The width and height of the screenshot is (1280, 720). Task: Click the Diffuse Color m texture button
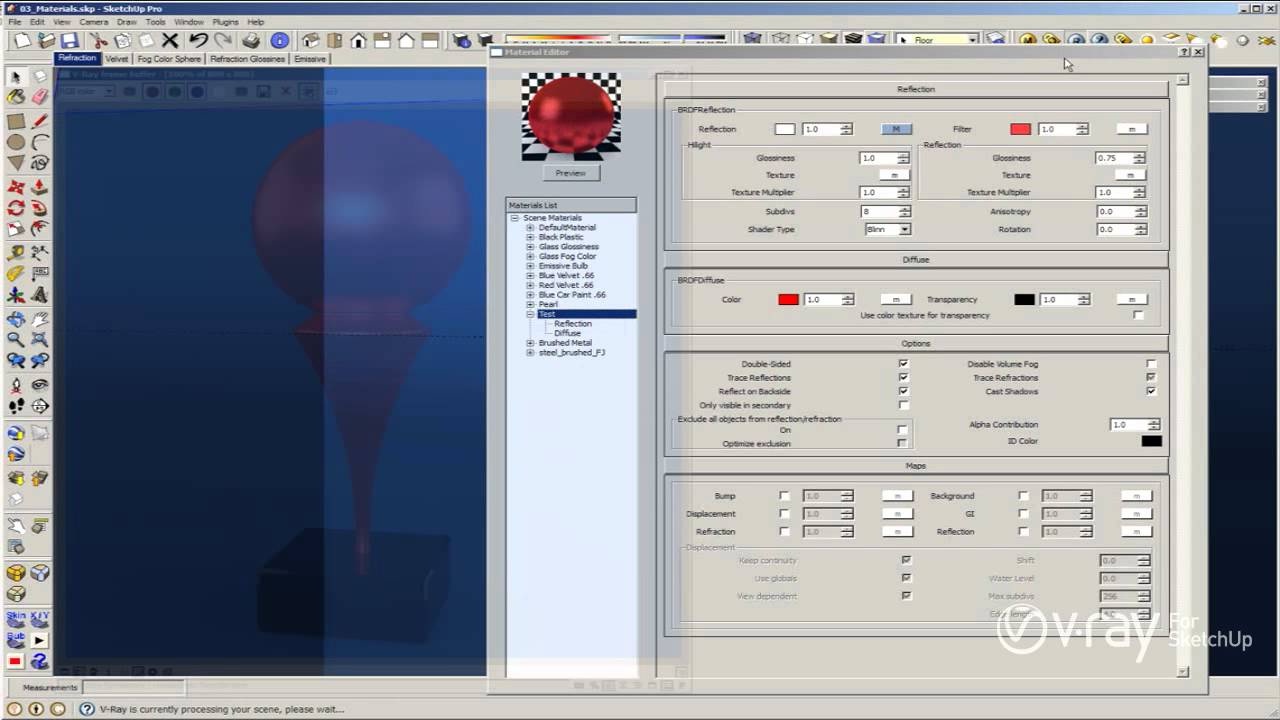[896, 299]
